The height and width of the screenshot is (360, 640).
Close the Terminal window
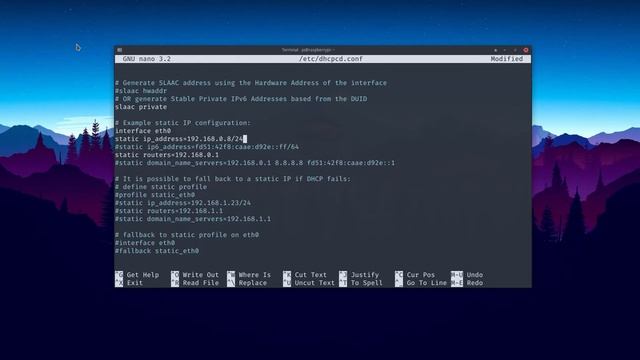tap(526, 50)
